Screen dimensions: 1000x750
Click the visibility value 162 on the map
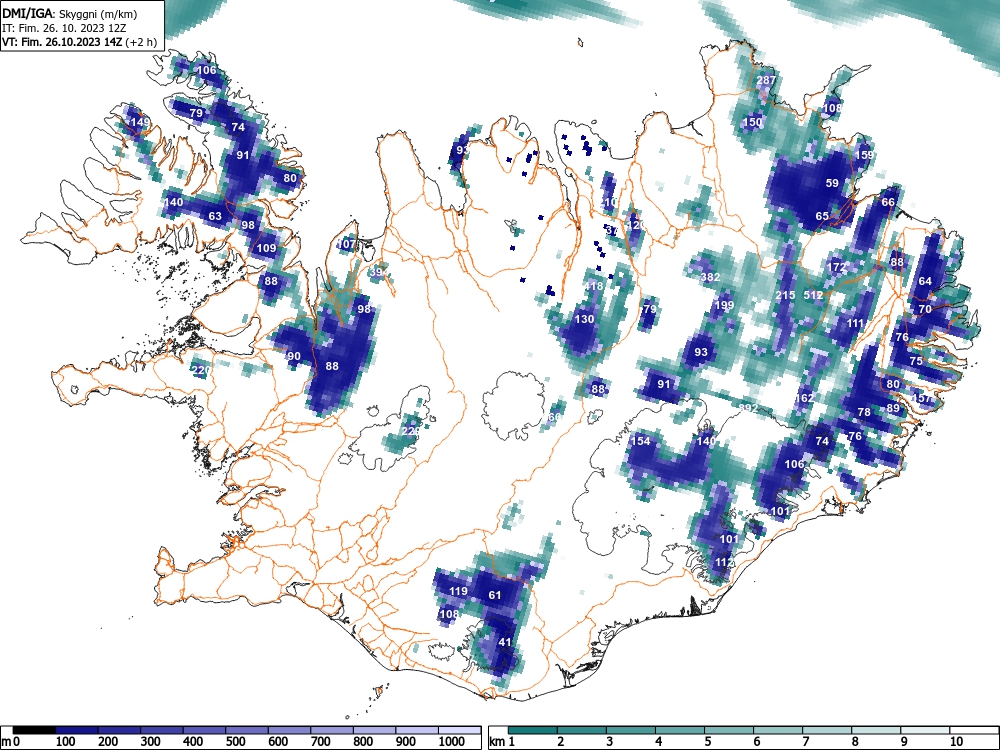804,398
